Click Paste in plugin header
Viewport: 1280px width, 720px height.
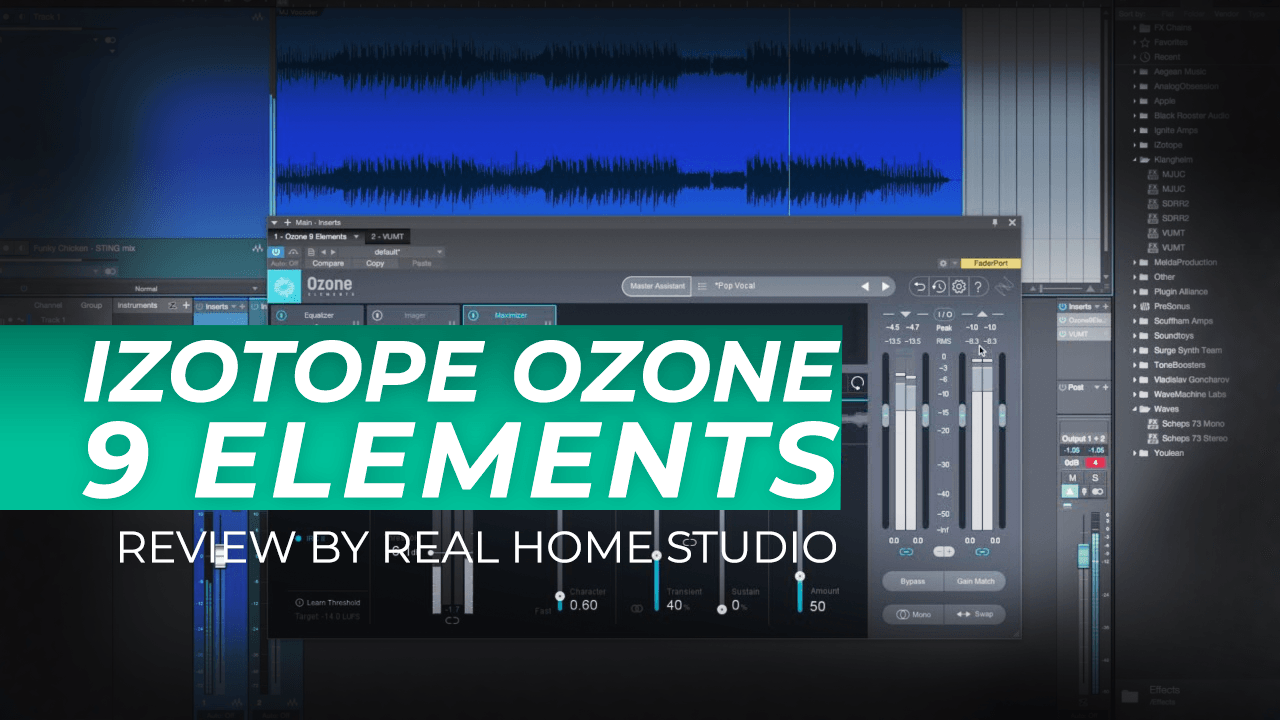(422, 263)
